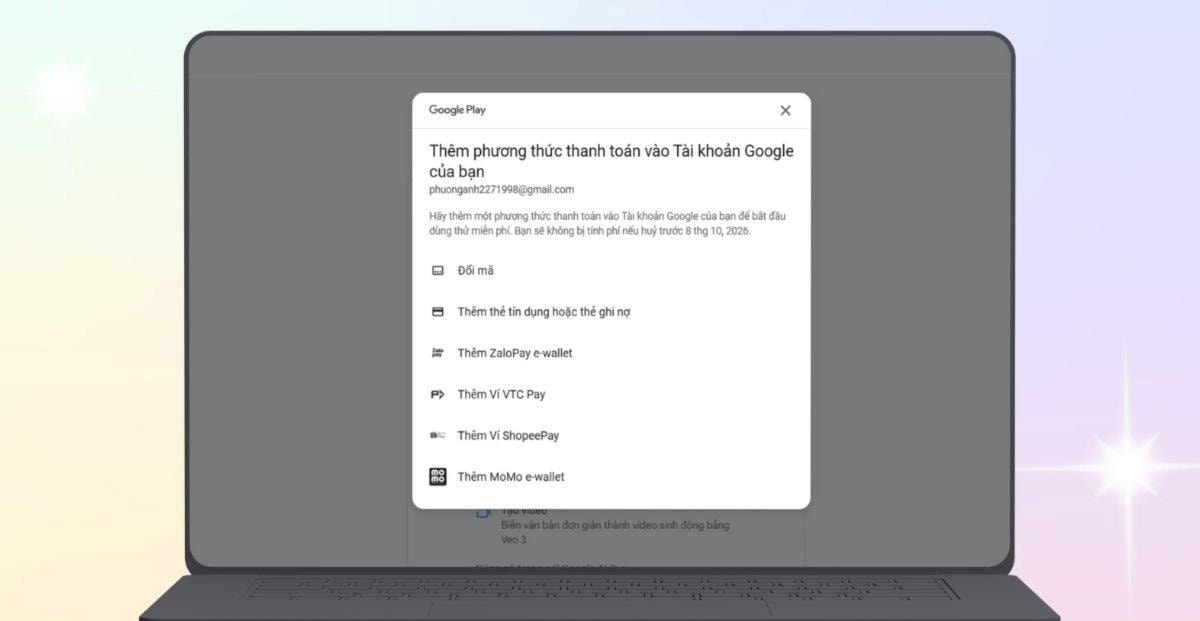Click the email phuonganh2271998@gmail.com
The width and height of the screenshot is (1200, 621).
(x=501, y=189)
